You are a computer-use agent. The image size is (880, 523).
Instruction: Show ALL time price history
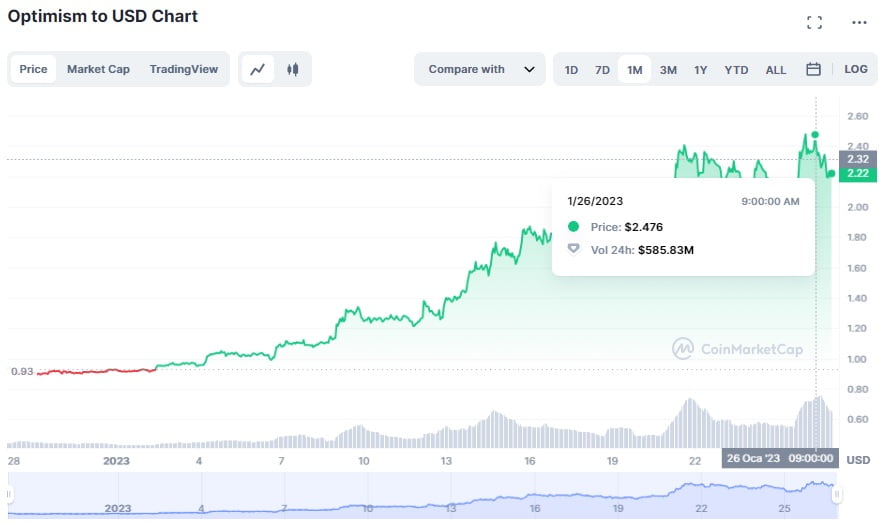tap(776, 70)
